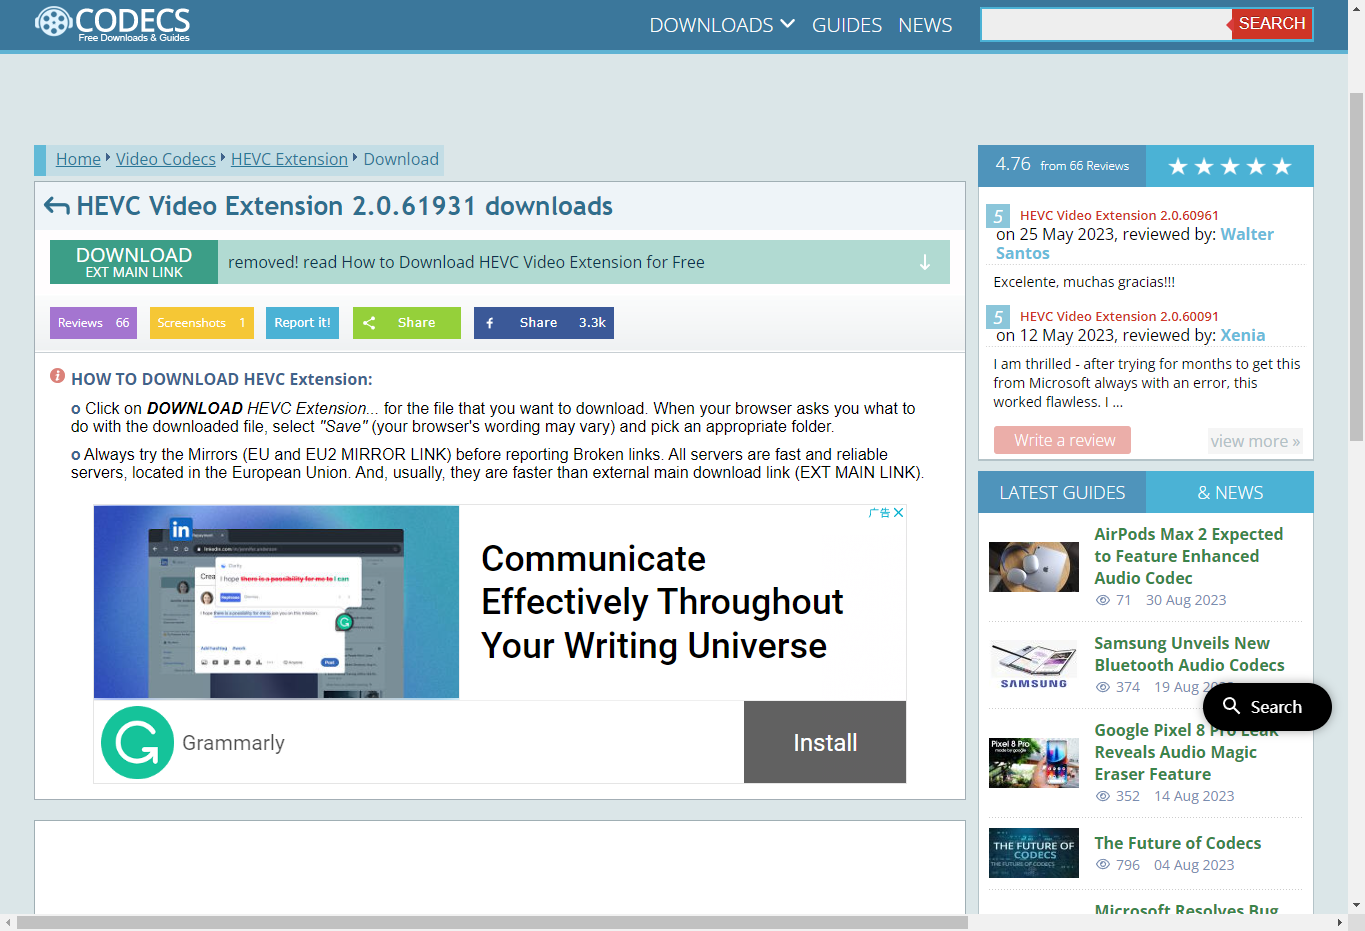Open the Video Codecs breadcrumb link
1365x931 pixels.
pyautogui.click(x=166, y=159)
